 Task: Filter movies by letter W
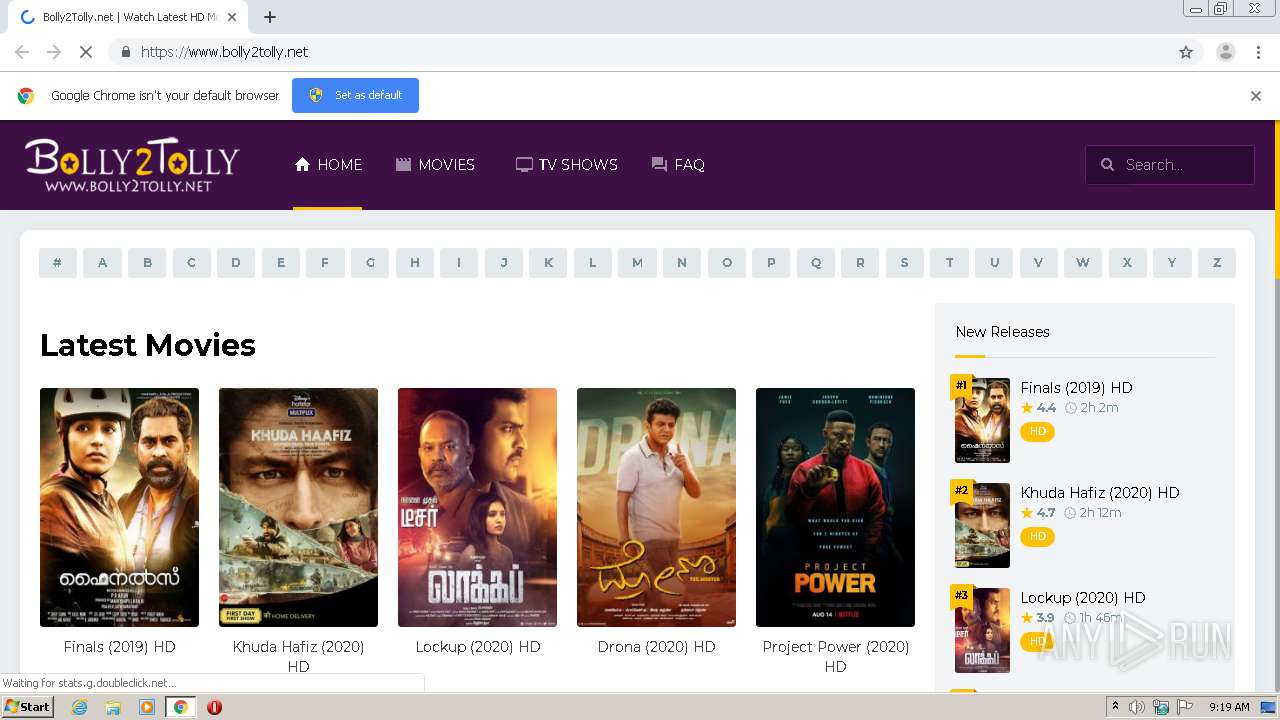pos(1083,263)
